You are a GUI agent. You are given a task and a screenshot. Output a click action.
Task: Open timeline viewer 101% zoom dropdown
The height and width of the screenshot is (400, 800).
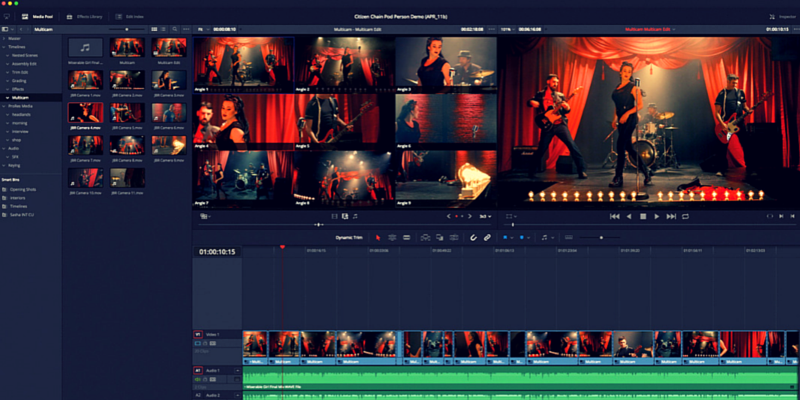pos(507,30)
